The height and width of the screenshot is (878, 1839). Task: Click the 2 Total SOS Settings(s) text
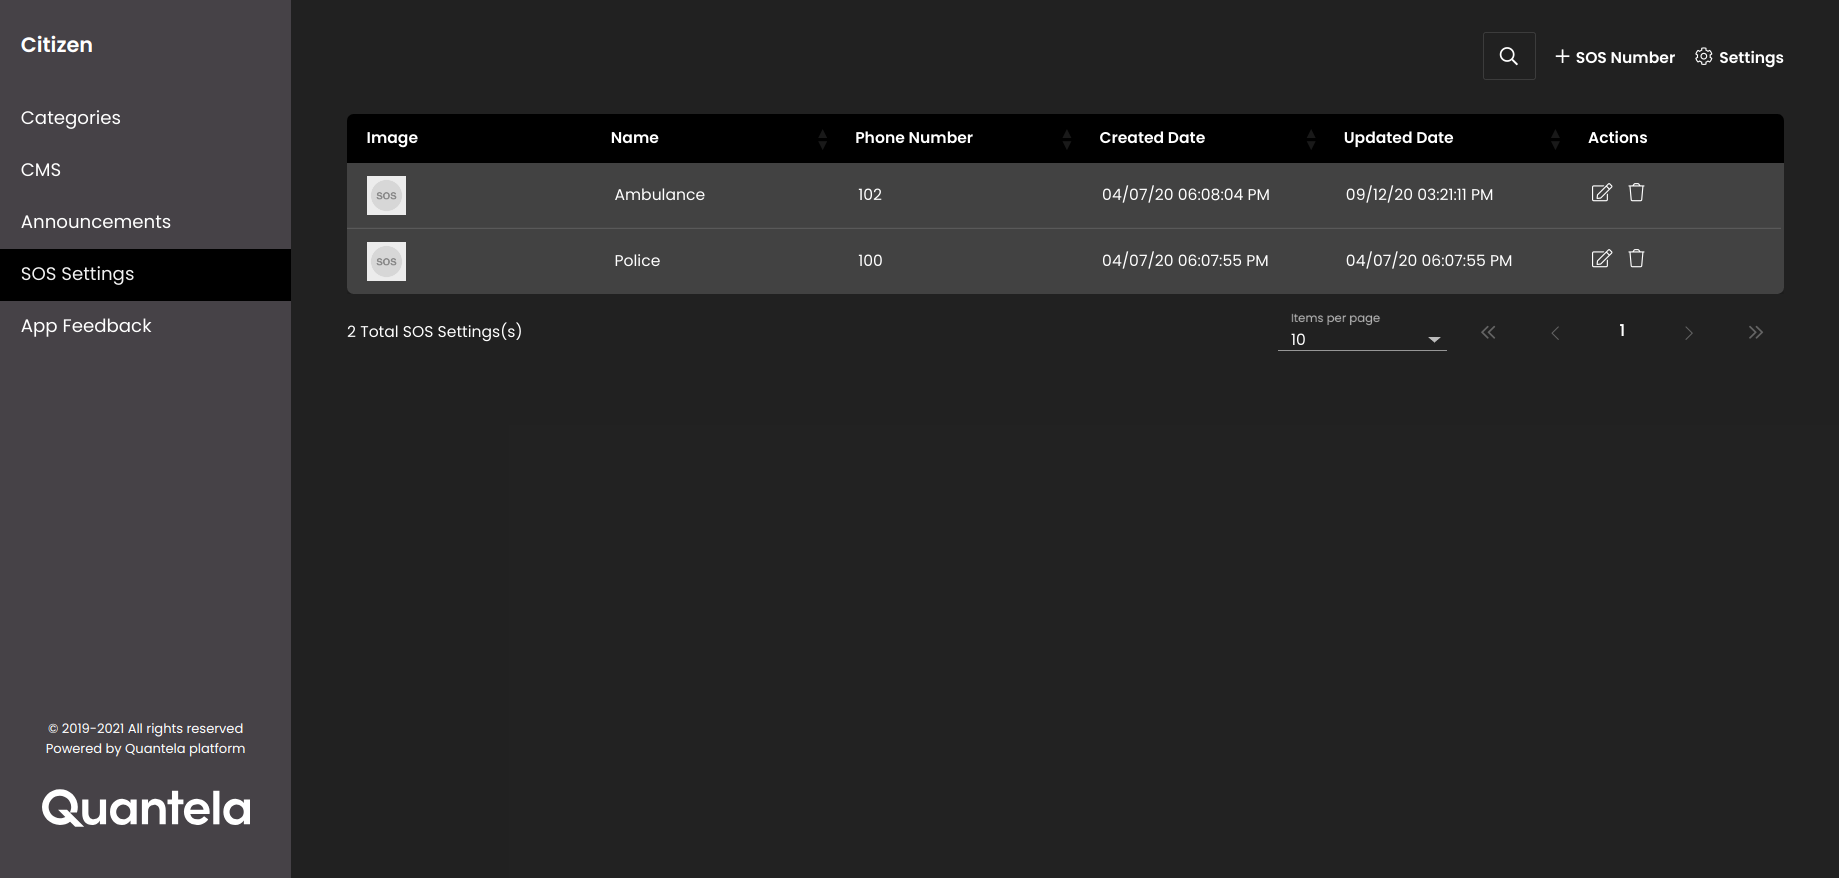[434, 331]
